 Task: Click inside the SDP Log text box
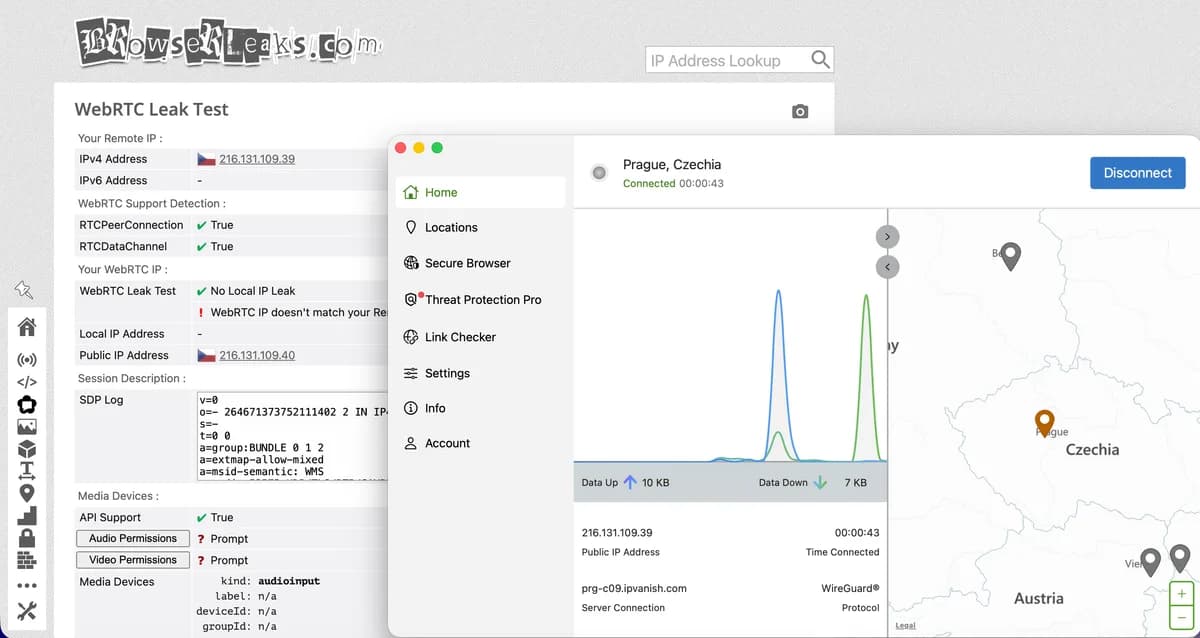click(x=292, y=437)
